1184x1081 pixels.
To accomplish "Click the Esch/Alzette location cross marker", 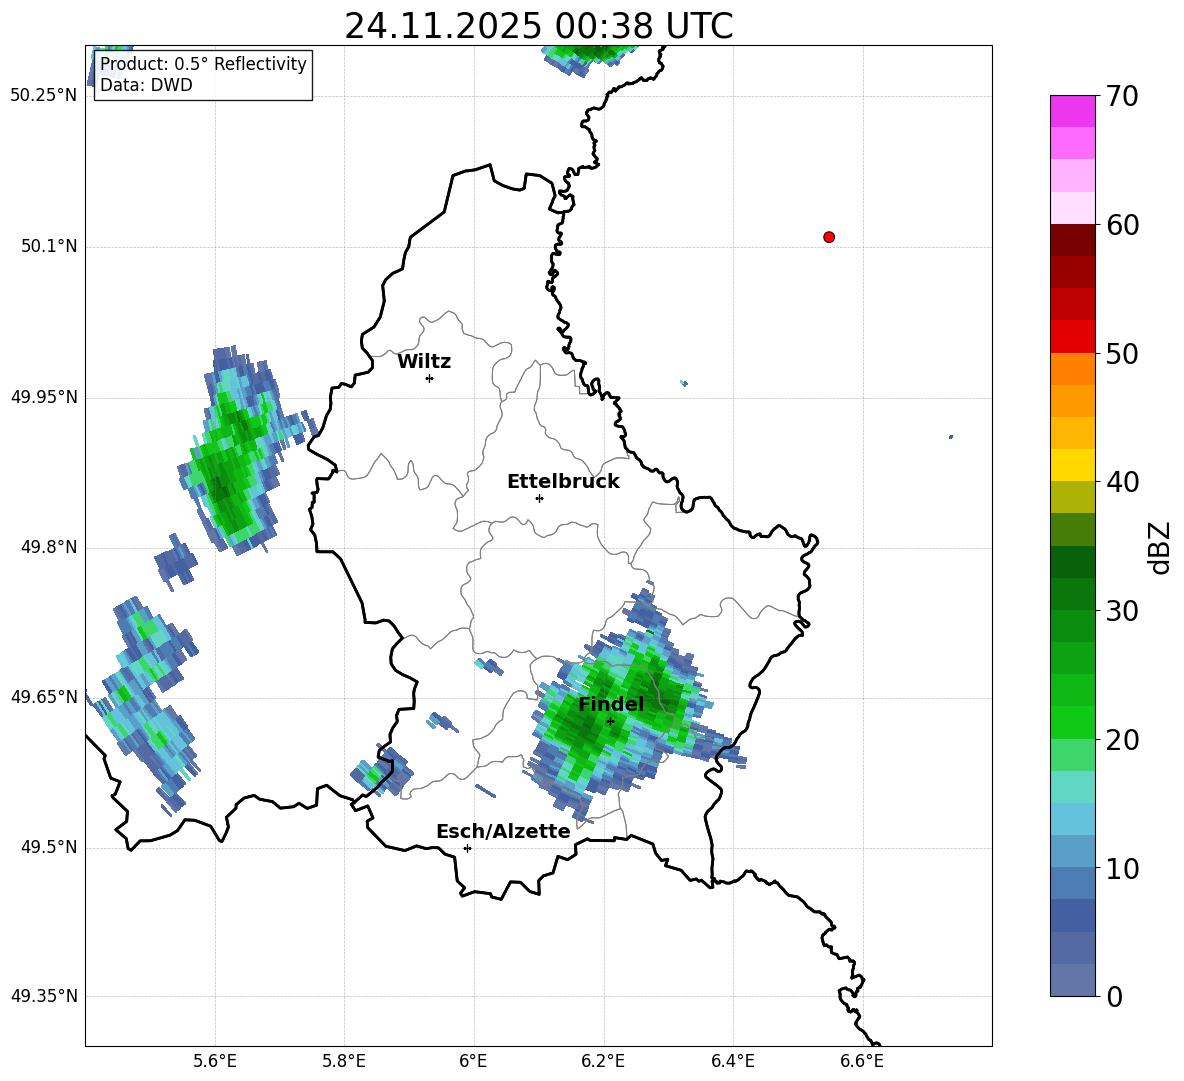I will 467,848.
